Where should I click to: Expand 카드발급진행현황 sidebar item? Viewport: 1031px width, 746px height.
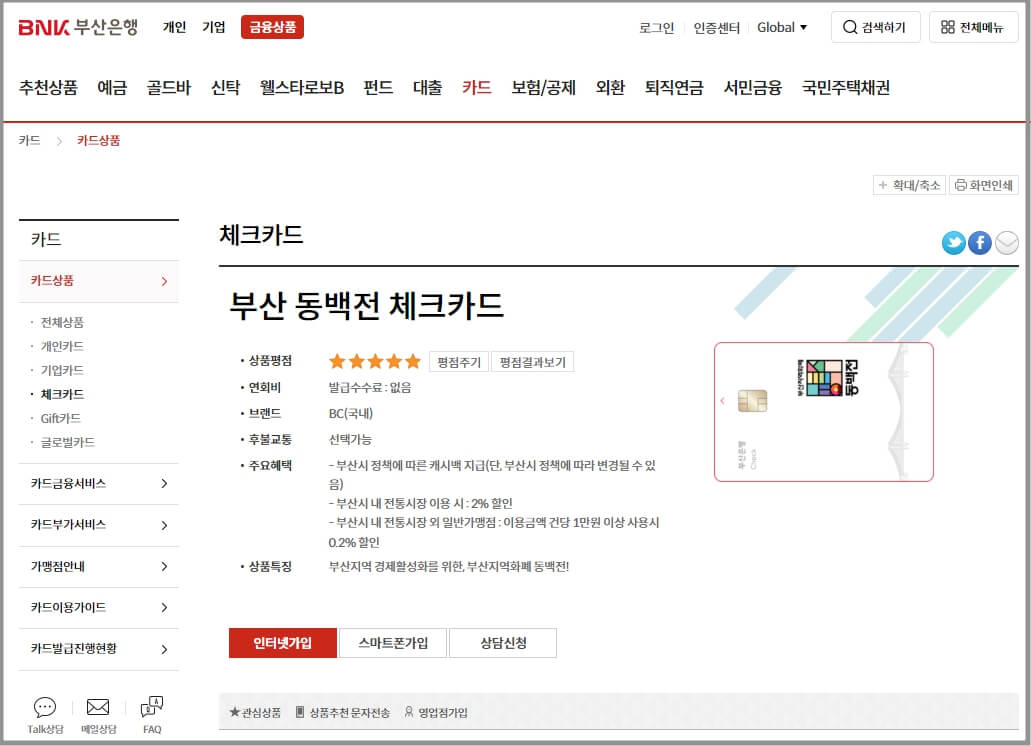99,649
